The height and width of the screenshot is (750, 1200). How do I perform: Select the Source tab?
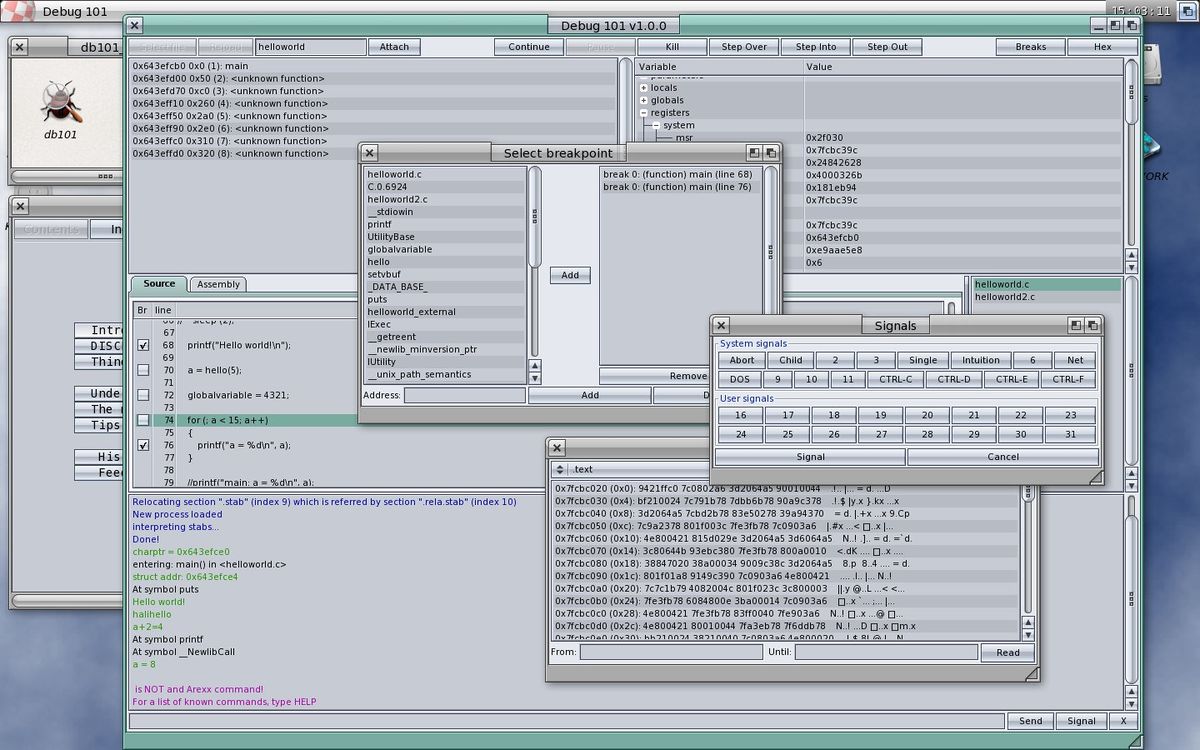158,284
